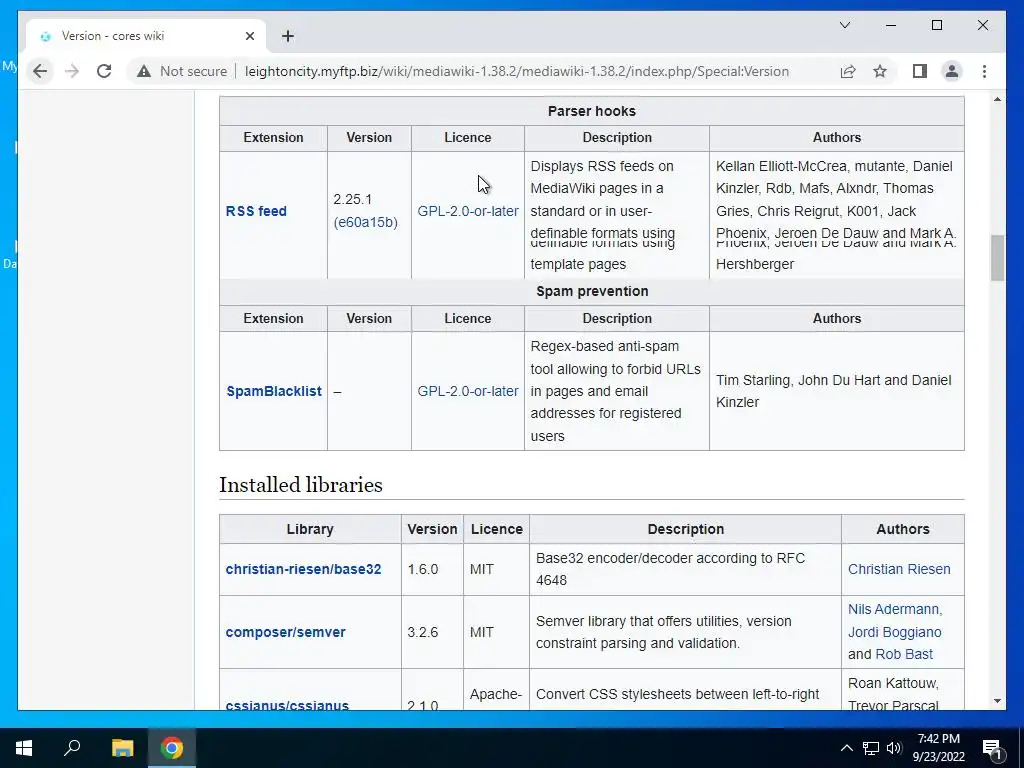Share this page icon in address bar

[x=848, y=71]
